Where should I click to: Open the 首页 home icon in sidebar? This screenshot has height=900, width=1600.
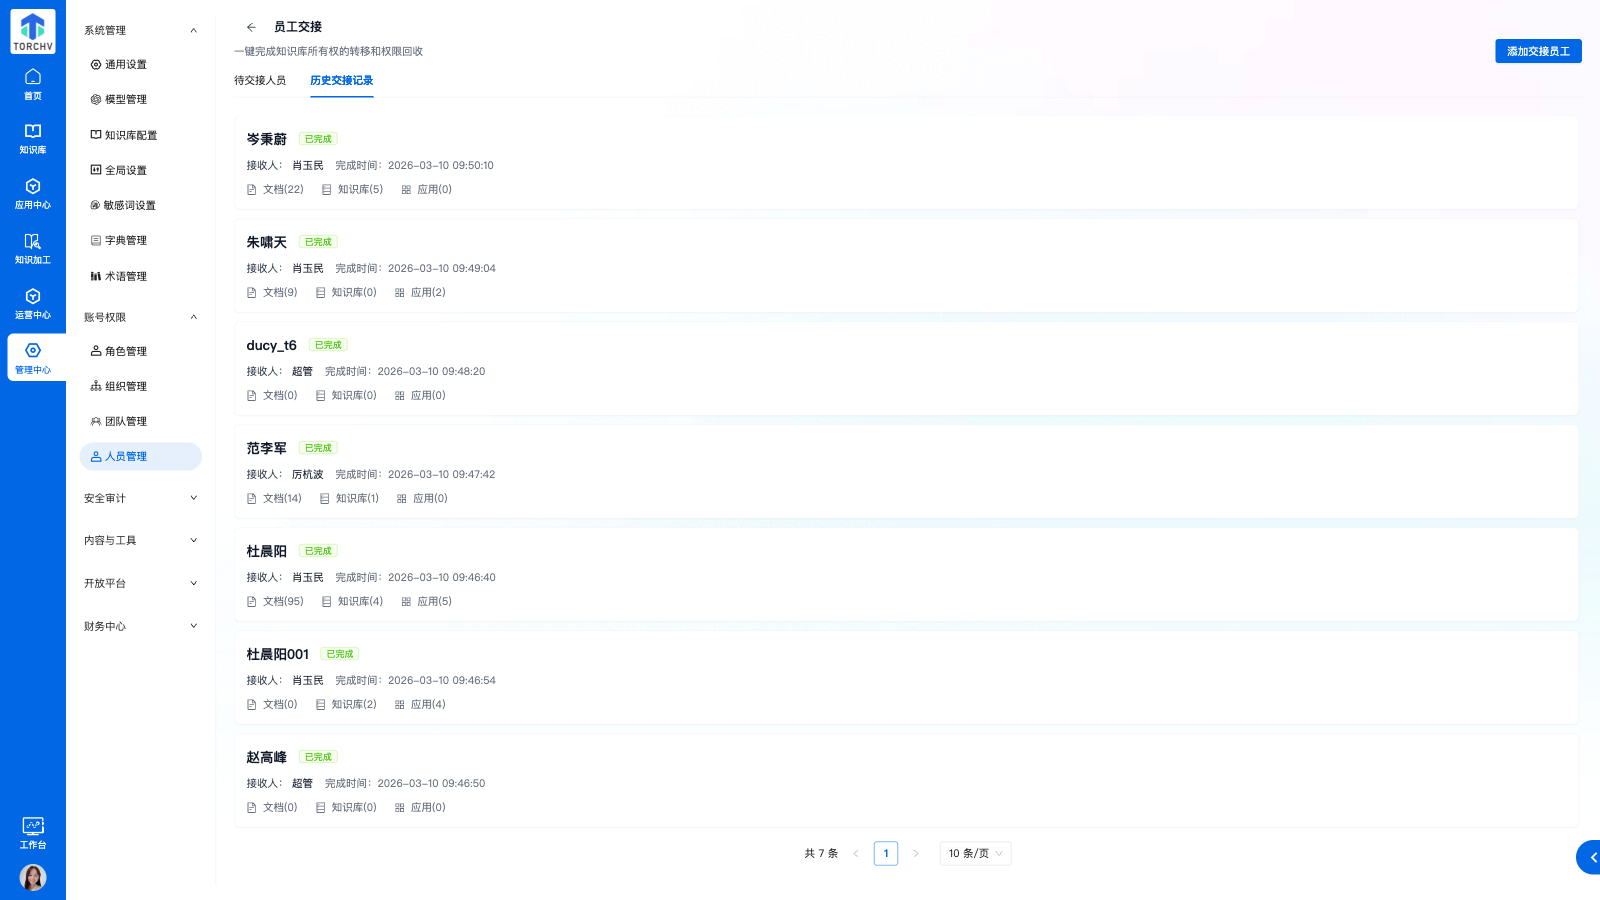33,84
